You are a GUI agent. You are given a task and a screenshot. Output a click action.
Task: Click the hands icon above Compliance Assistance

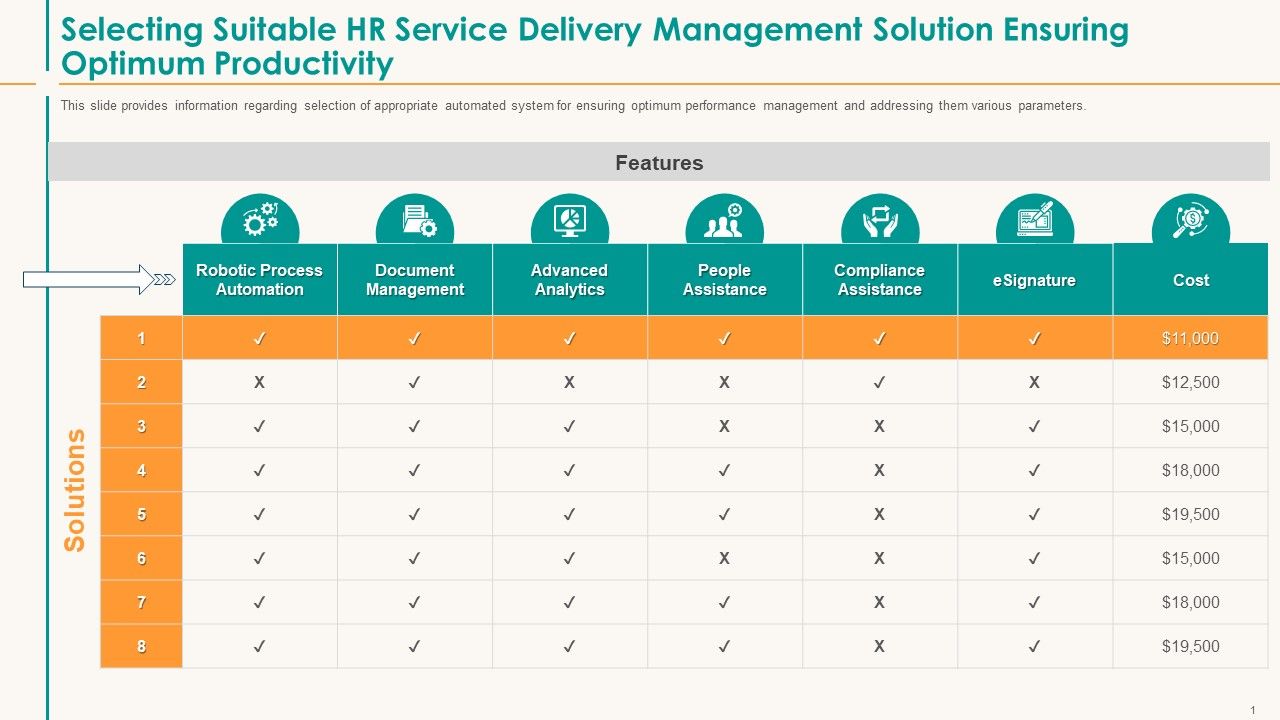click(880, 219)
